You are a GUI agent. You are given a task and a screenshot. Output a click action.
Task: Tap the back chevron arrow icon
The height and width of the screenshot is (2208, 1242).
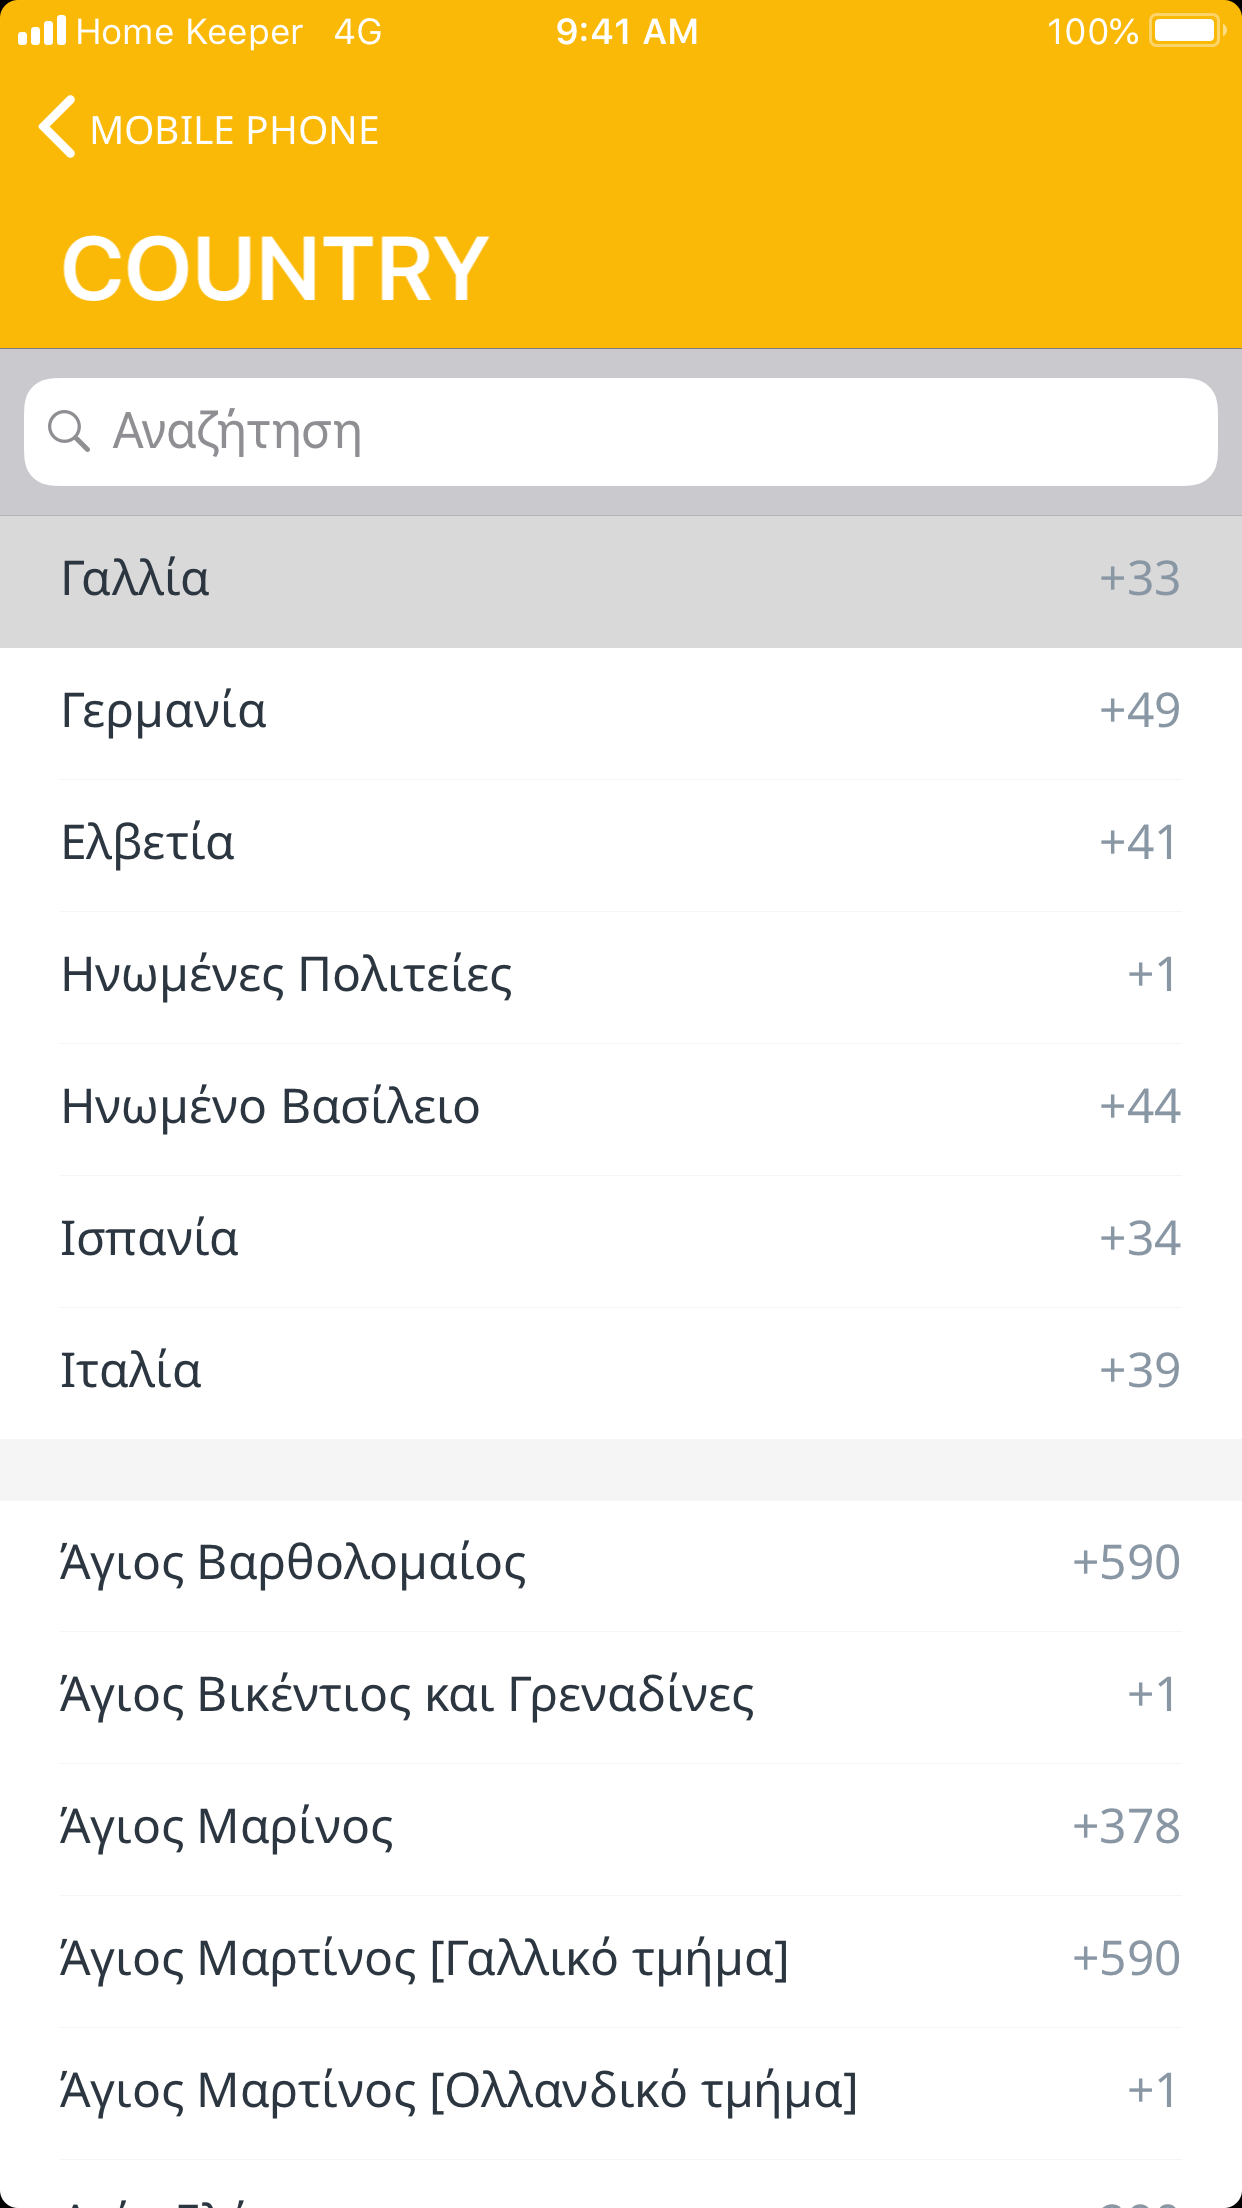pos(57,128)
